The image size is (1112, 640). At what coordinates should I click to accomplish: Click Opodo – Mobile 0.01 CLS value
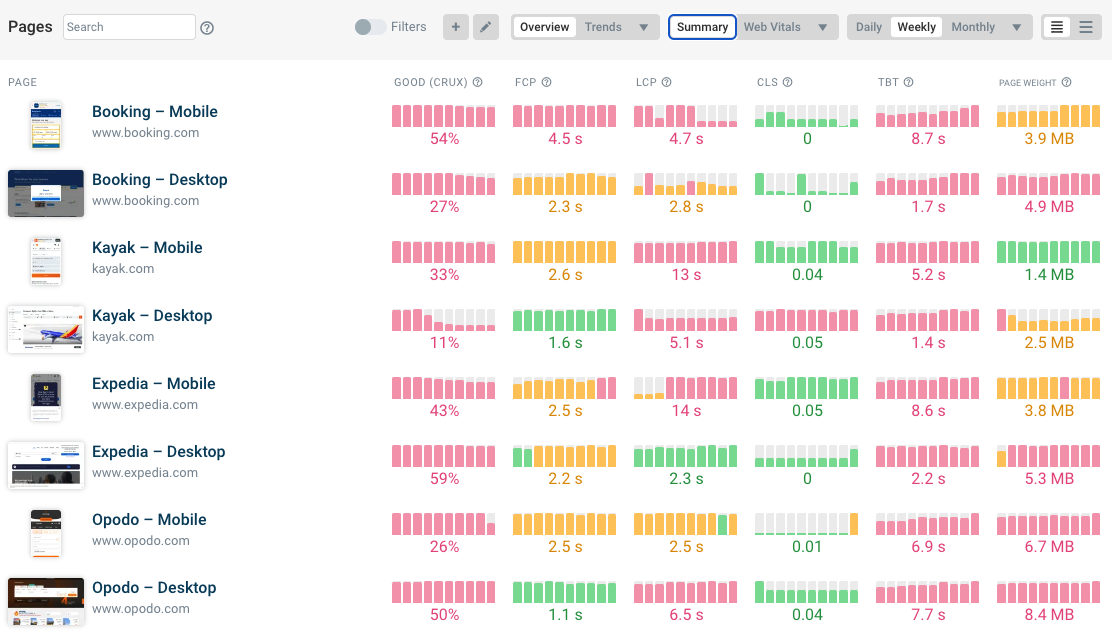point(807,547)
